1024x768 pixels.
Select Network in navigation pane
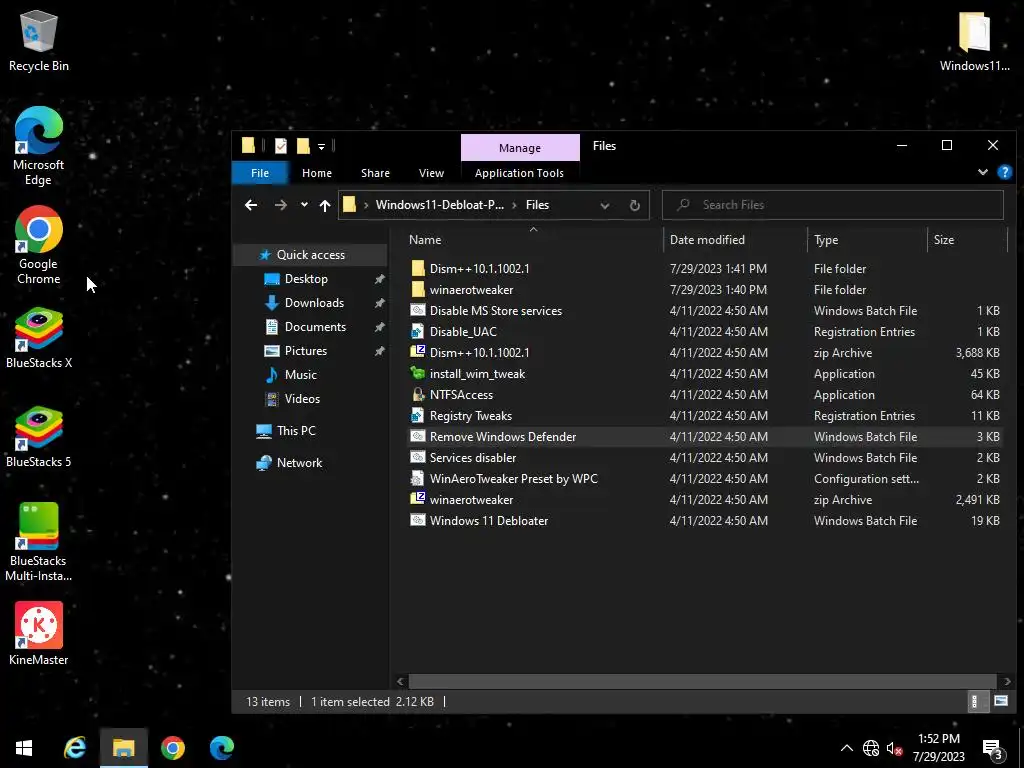298,462
